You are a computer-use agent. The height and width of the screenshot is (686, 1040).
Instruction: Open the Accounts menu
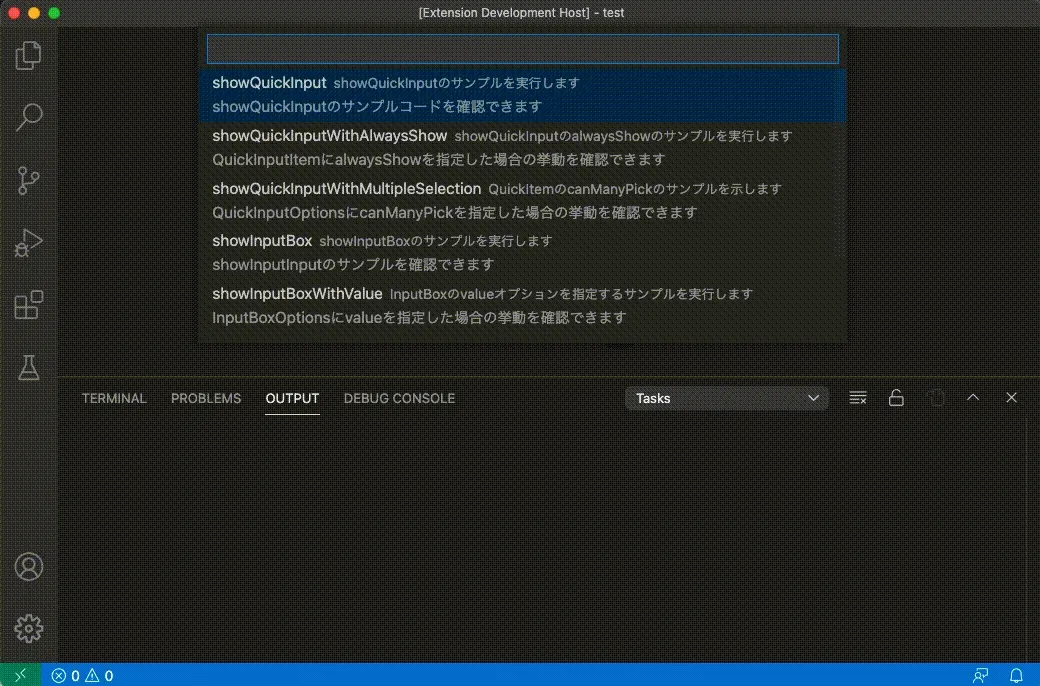click(28, 567)
